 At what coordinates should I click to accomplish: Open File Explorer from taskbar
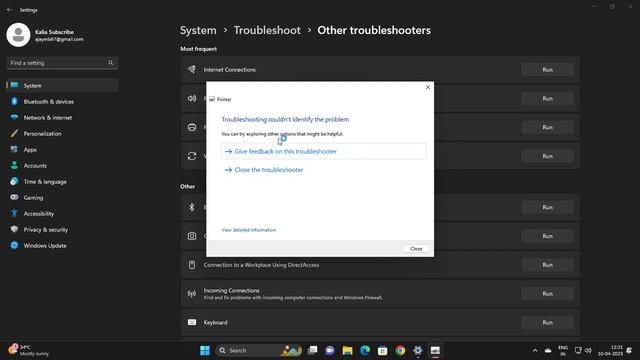click(347, 350)
